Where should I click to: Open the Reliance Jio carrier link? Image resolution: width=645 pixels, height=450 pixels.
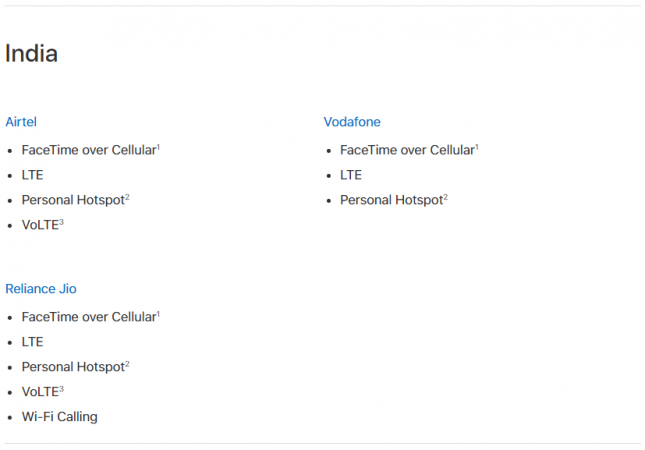pos(41,289)
